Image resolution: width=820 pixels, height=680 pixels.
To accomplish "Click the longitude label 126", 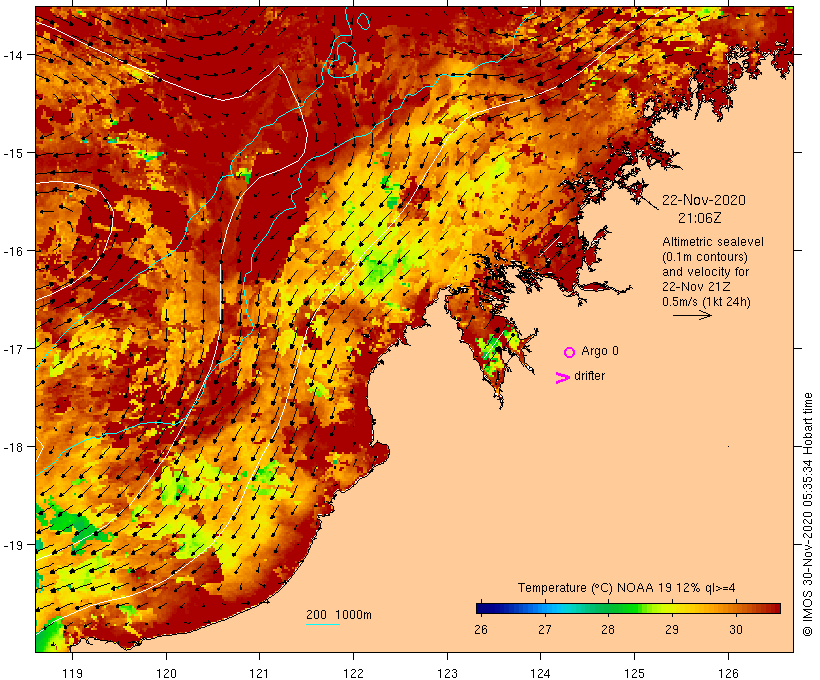I will 728,673.
